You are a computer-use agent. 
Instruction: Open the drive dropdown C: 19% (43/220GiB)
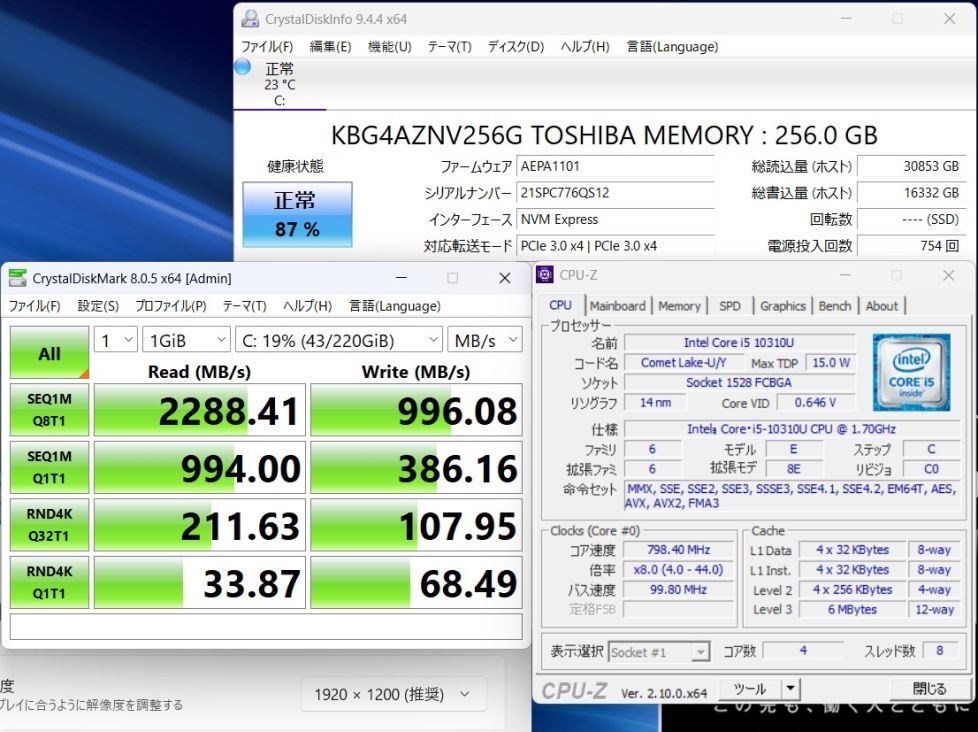[x=339, y=340]
